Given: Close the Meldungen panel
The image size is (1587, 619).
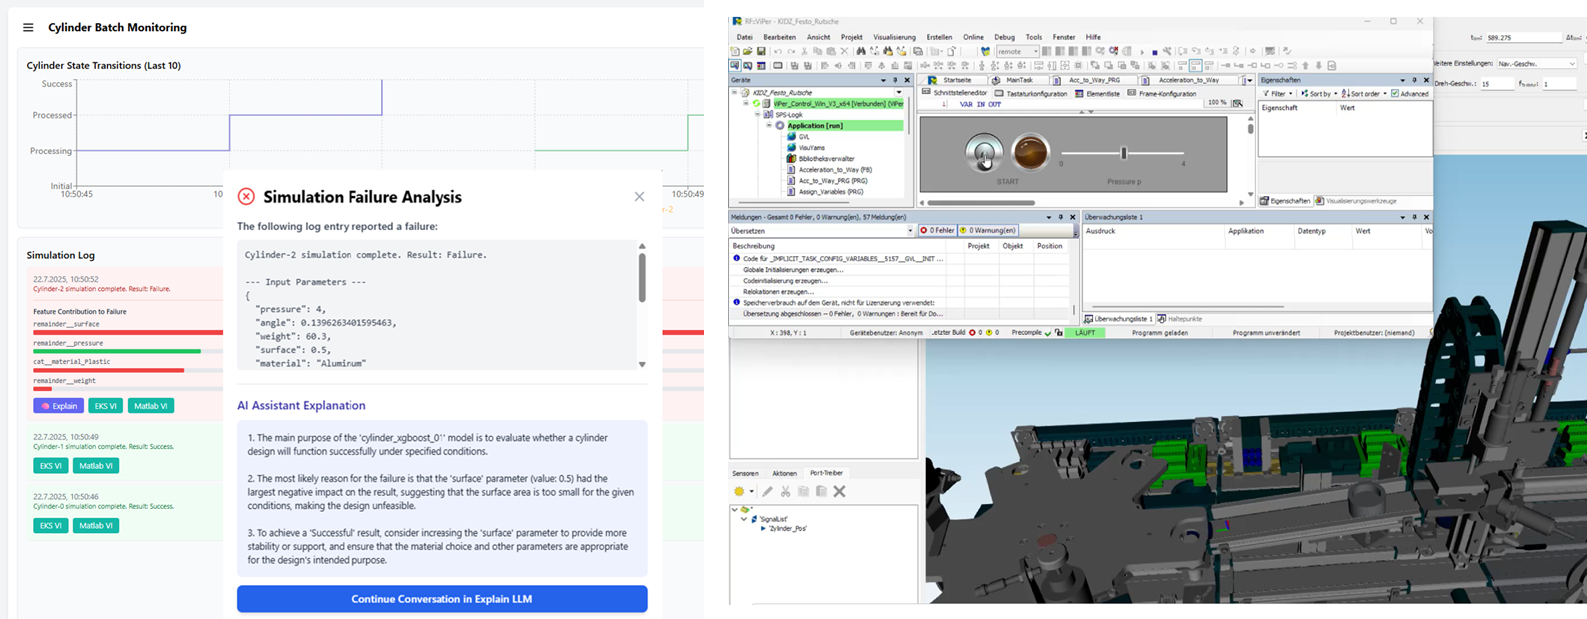Looking at the screenshot, I should point(1073,217).
